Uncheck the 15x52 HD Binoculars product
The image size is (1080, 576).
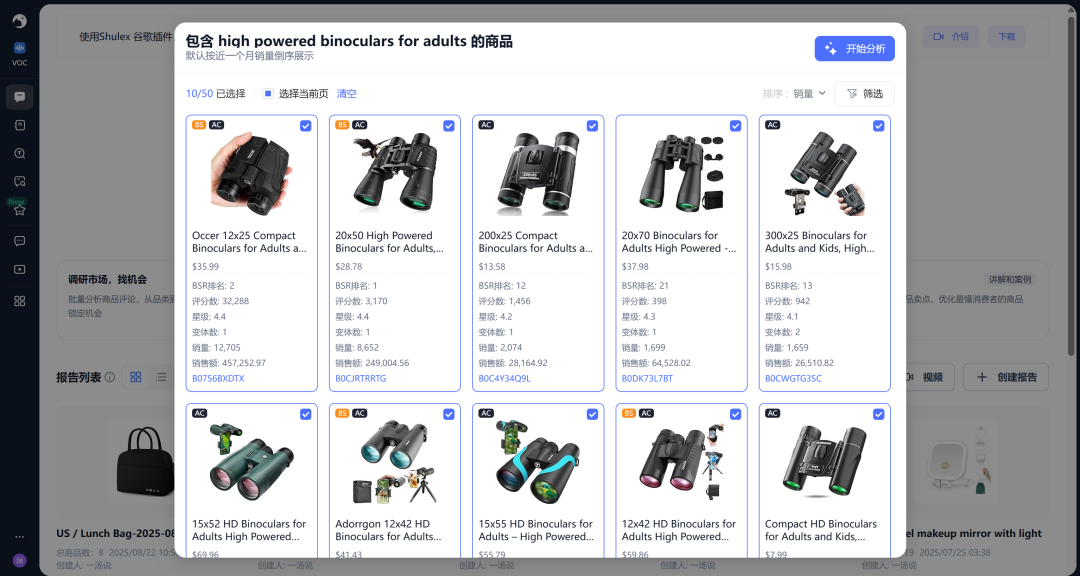pos(306,414)
